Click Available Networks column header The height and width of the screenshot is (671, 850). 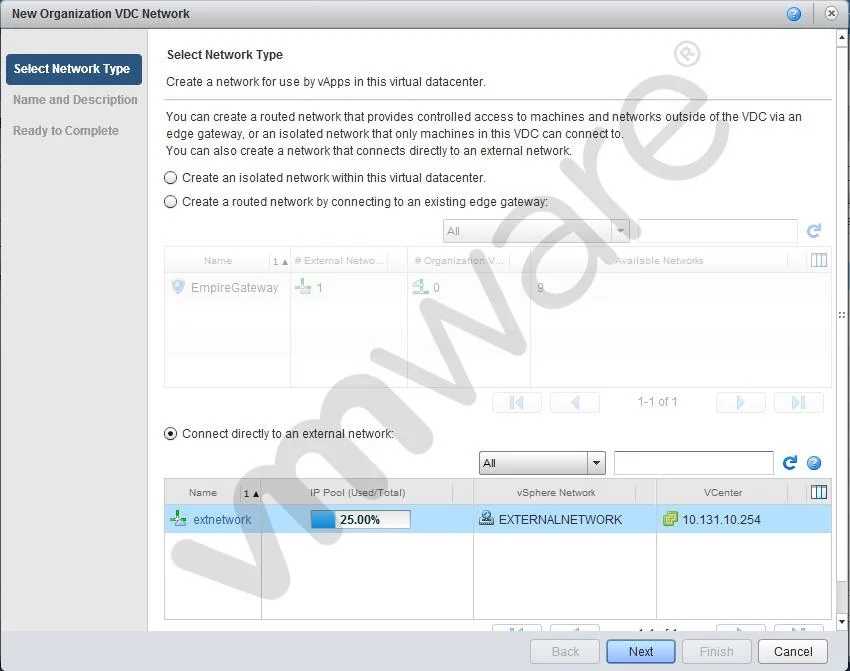point(659,261)
